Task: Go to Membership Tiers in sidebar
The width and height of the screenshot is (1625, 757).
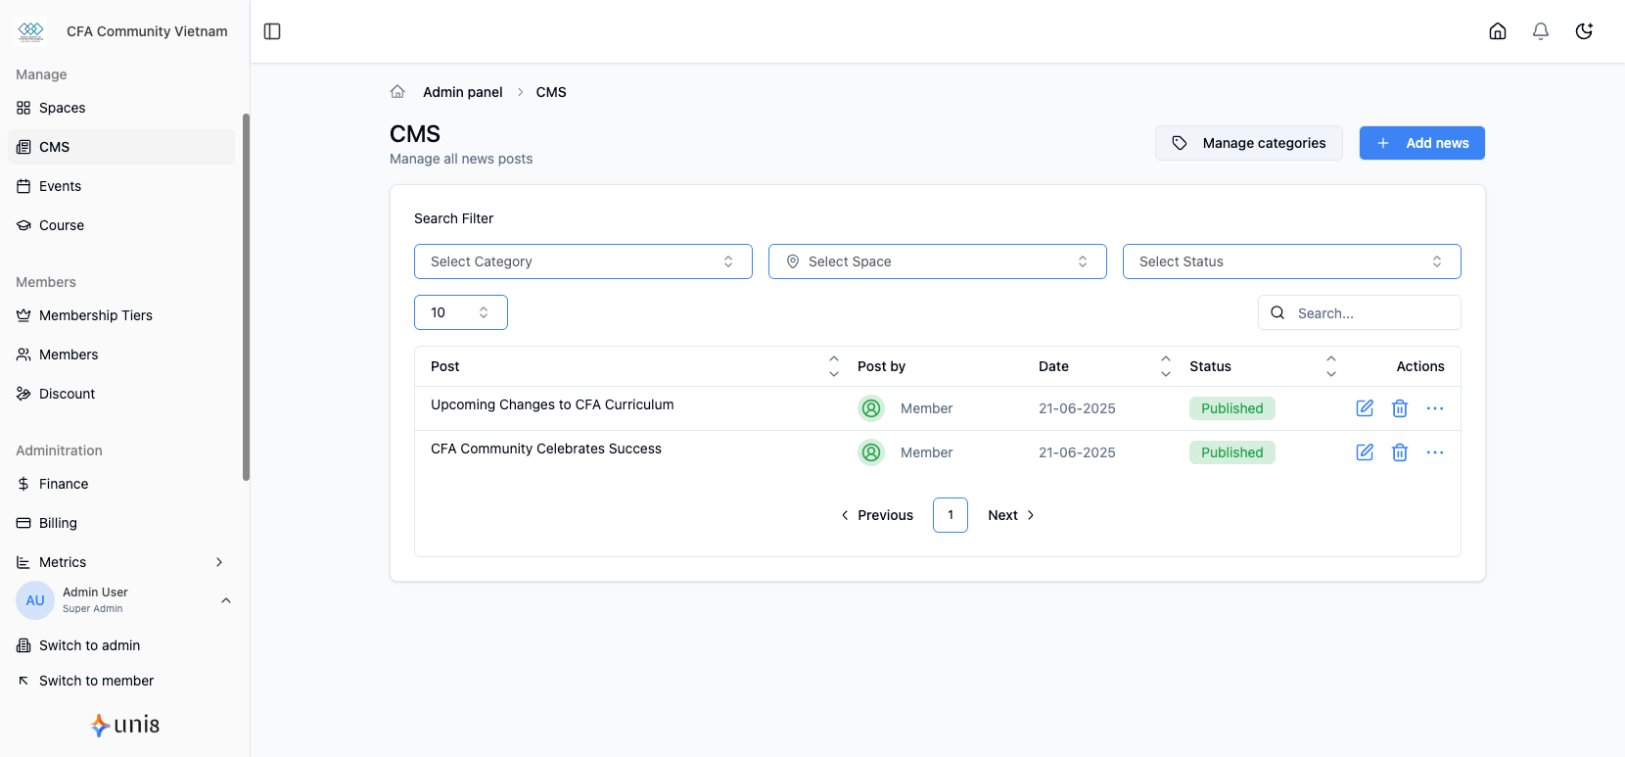Action: 95,315
